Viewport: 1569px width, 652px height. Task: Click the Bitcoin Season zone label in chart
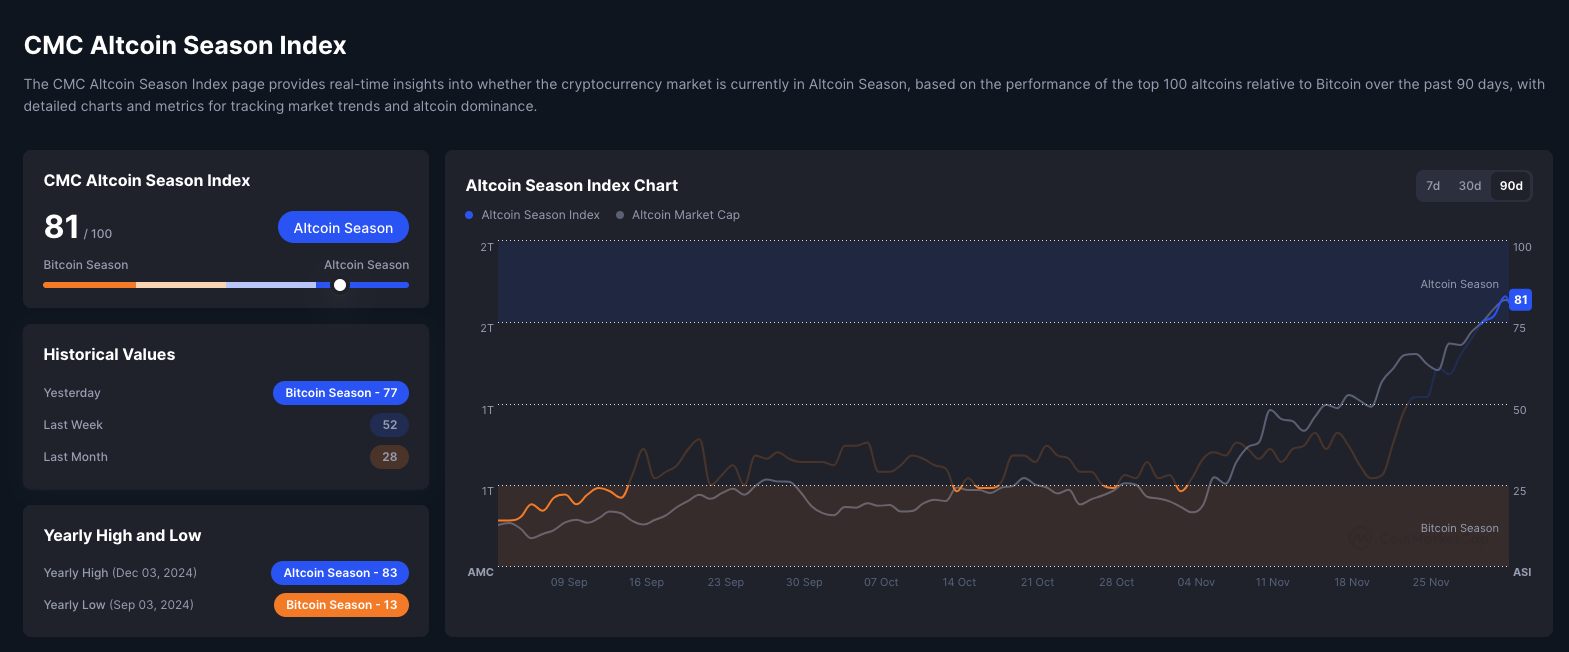(x=1459, y=528)
